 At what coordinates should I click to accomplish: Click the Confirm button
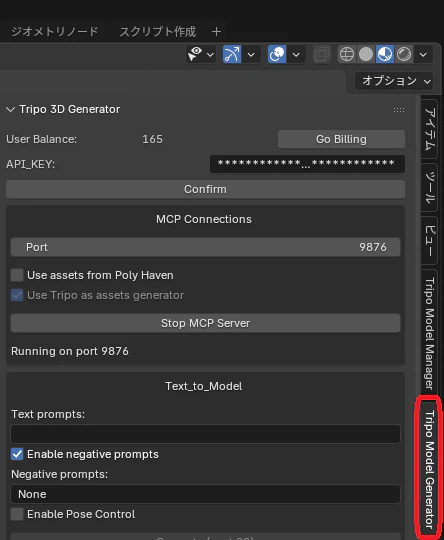coord(205,189)
